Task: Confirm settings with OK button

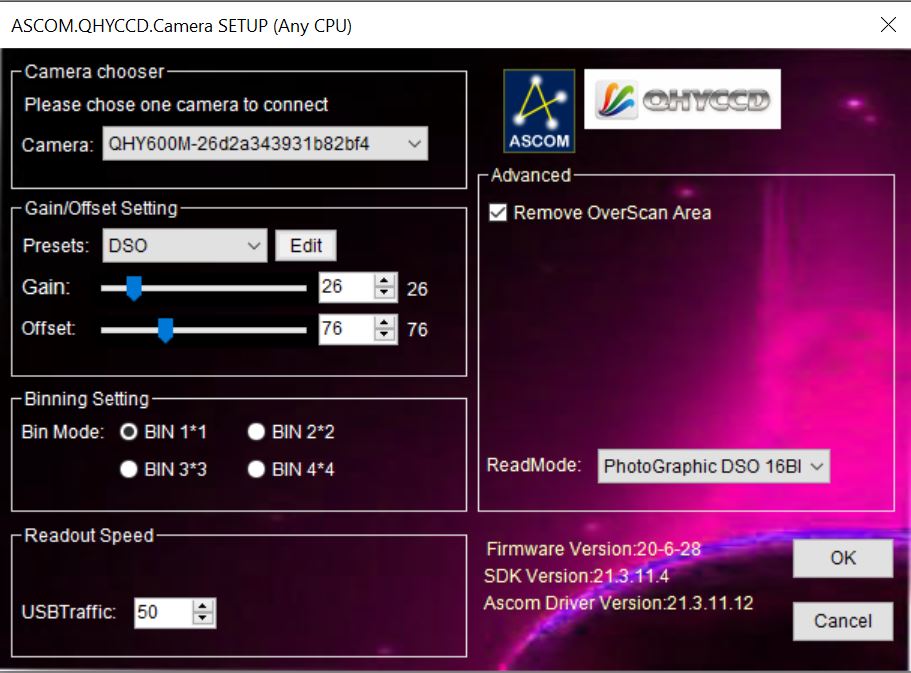Action: (x=842, y=558)
